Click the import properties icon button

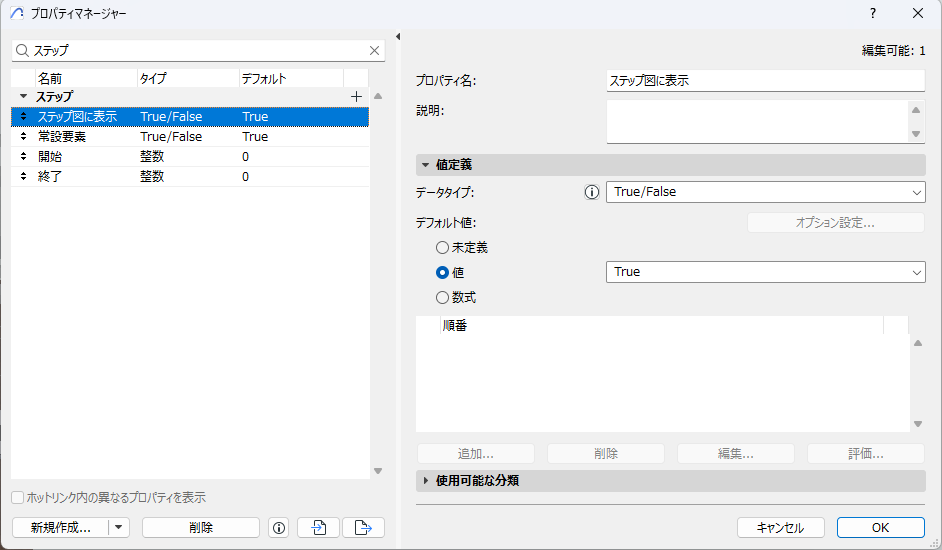click(x=319, y=528)
